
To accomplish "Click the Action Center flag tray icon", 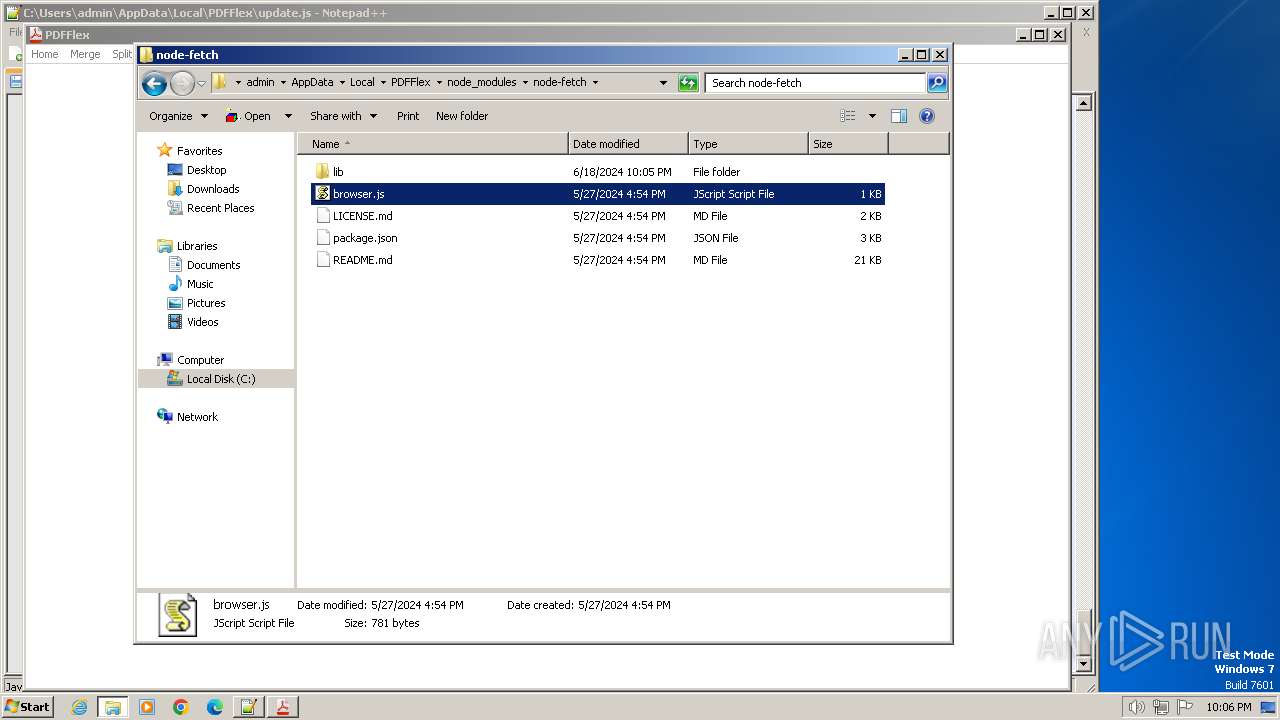I will tap(1185, 707).
